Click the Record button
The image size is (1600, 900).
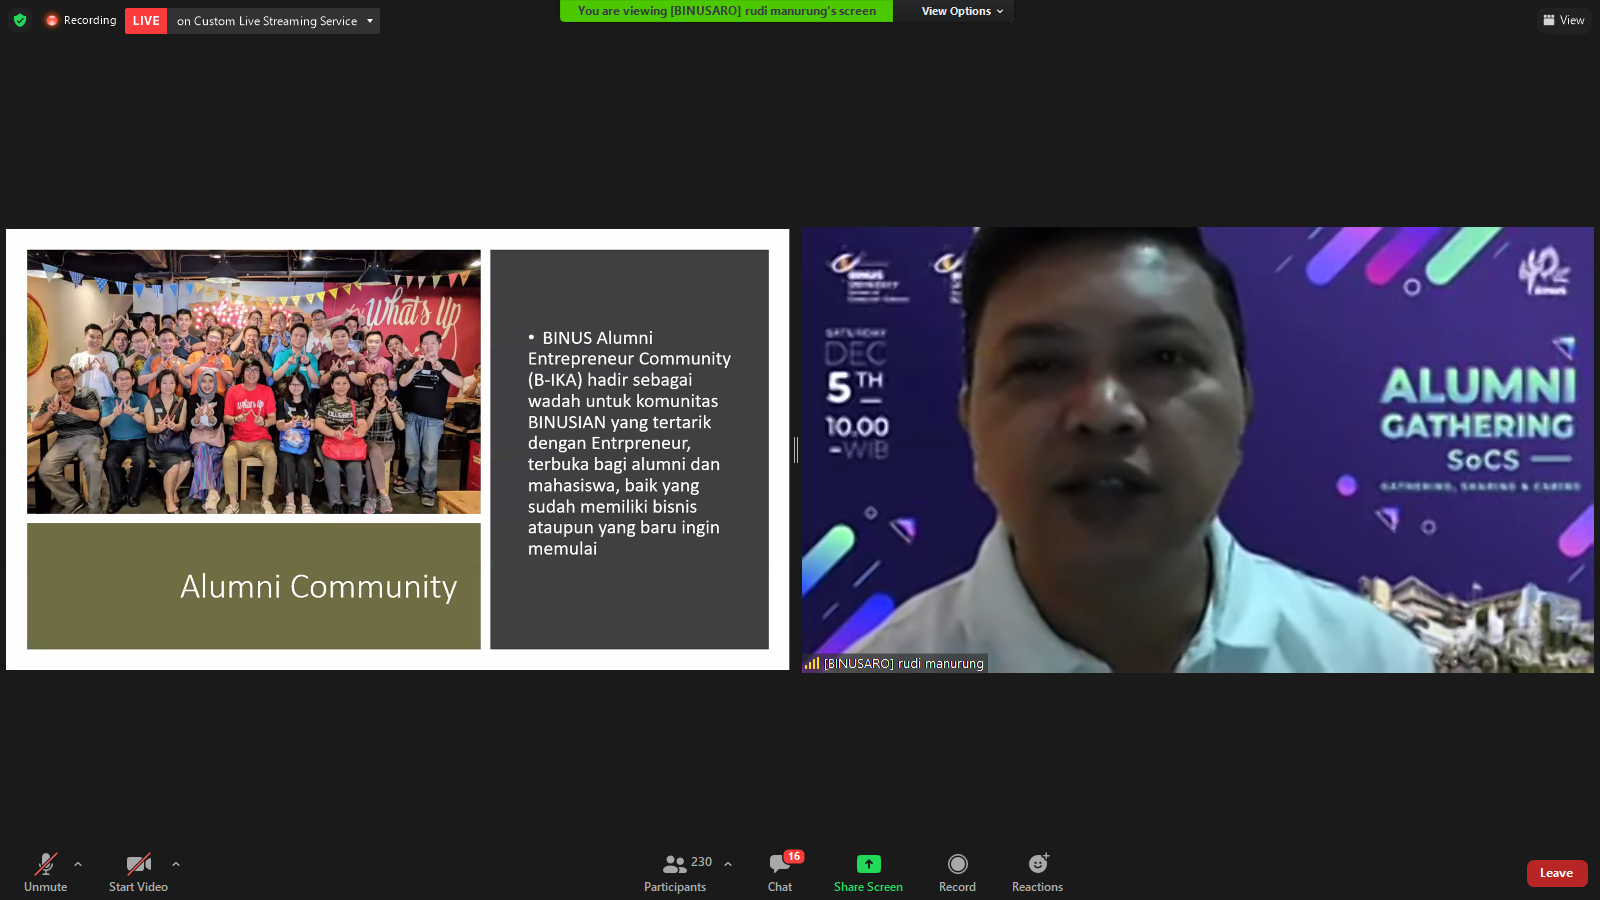point(957,872)
